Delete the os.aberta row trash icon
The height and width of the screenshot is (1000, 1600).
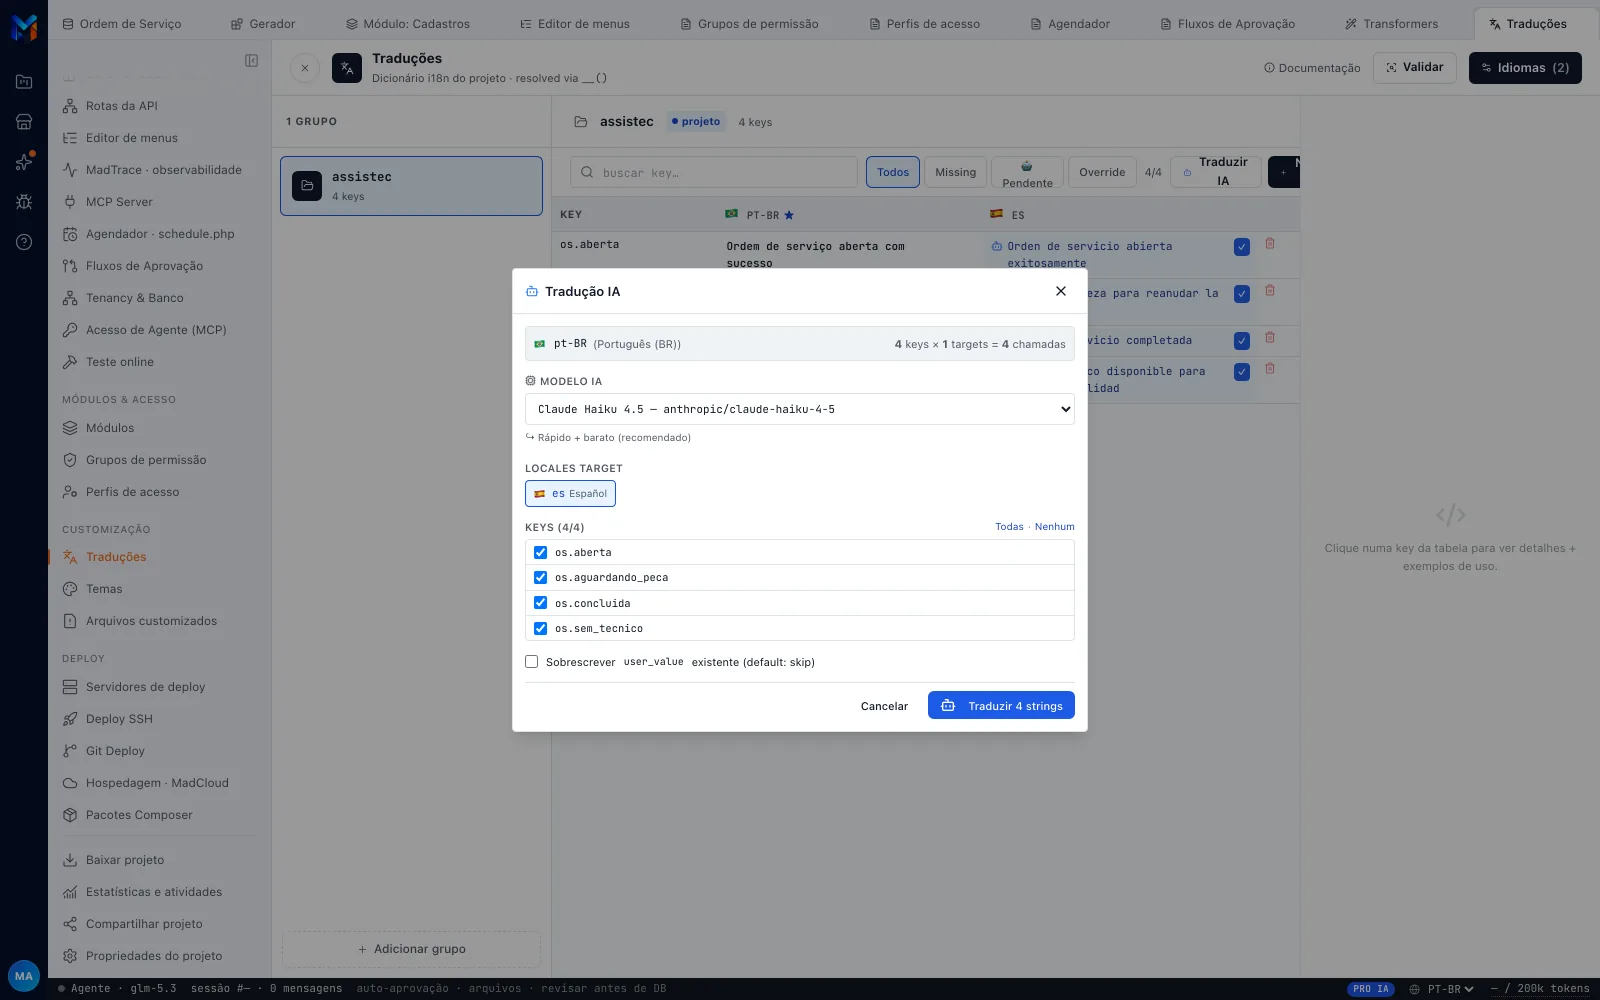(1270, 244)
